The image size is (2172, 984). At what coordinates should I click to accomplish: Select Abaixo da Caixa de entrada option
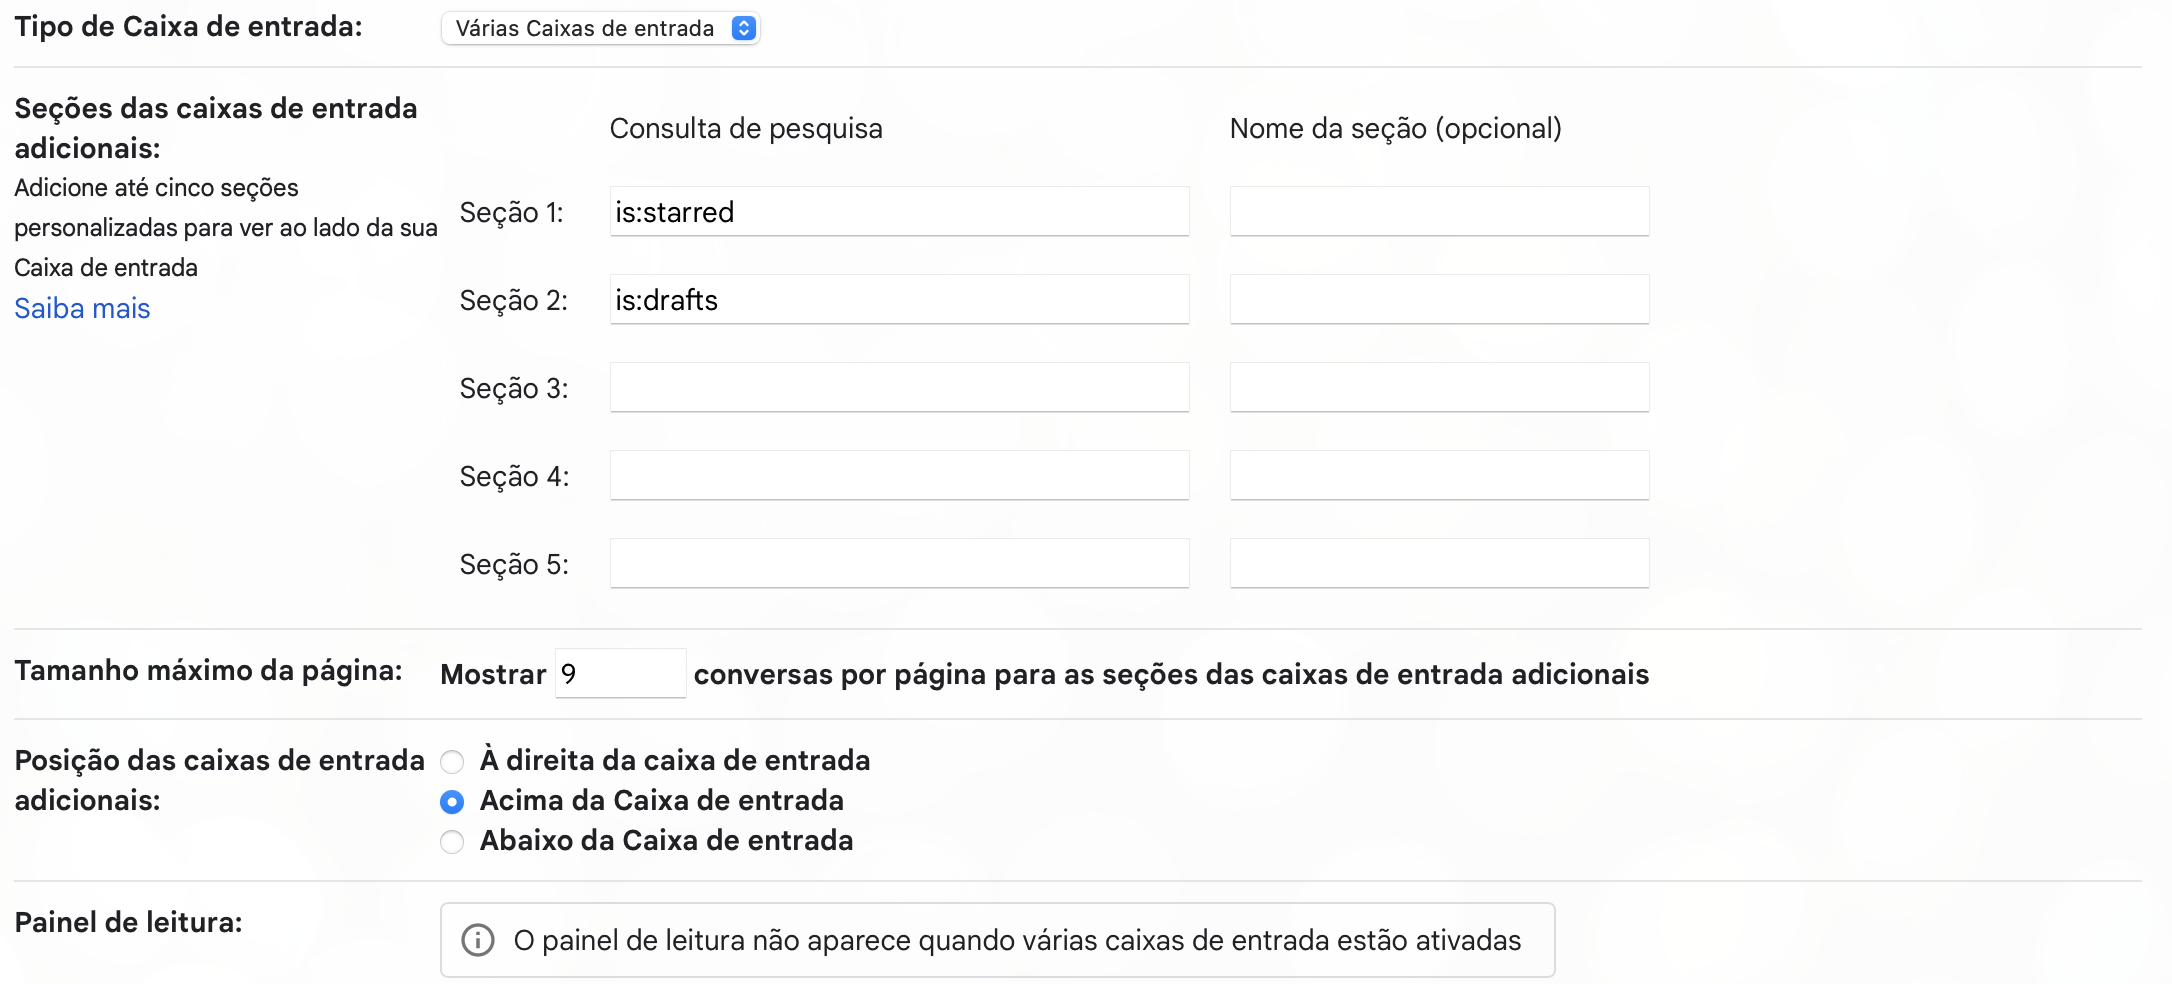point(452,842)
